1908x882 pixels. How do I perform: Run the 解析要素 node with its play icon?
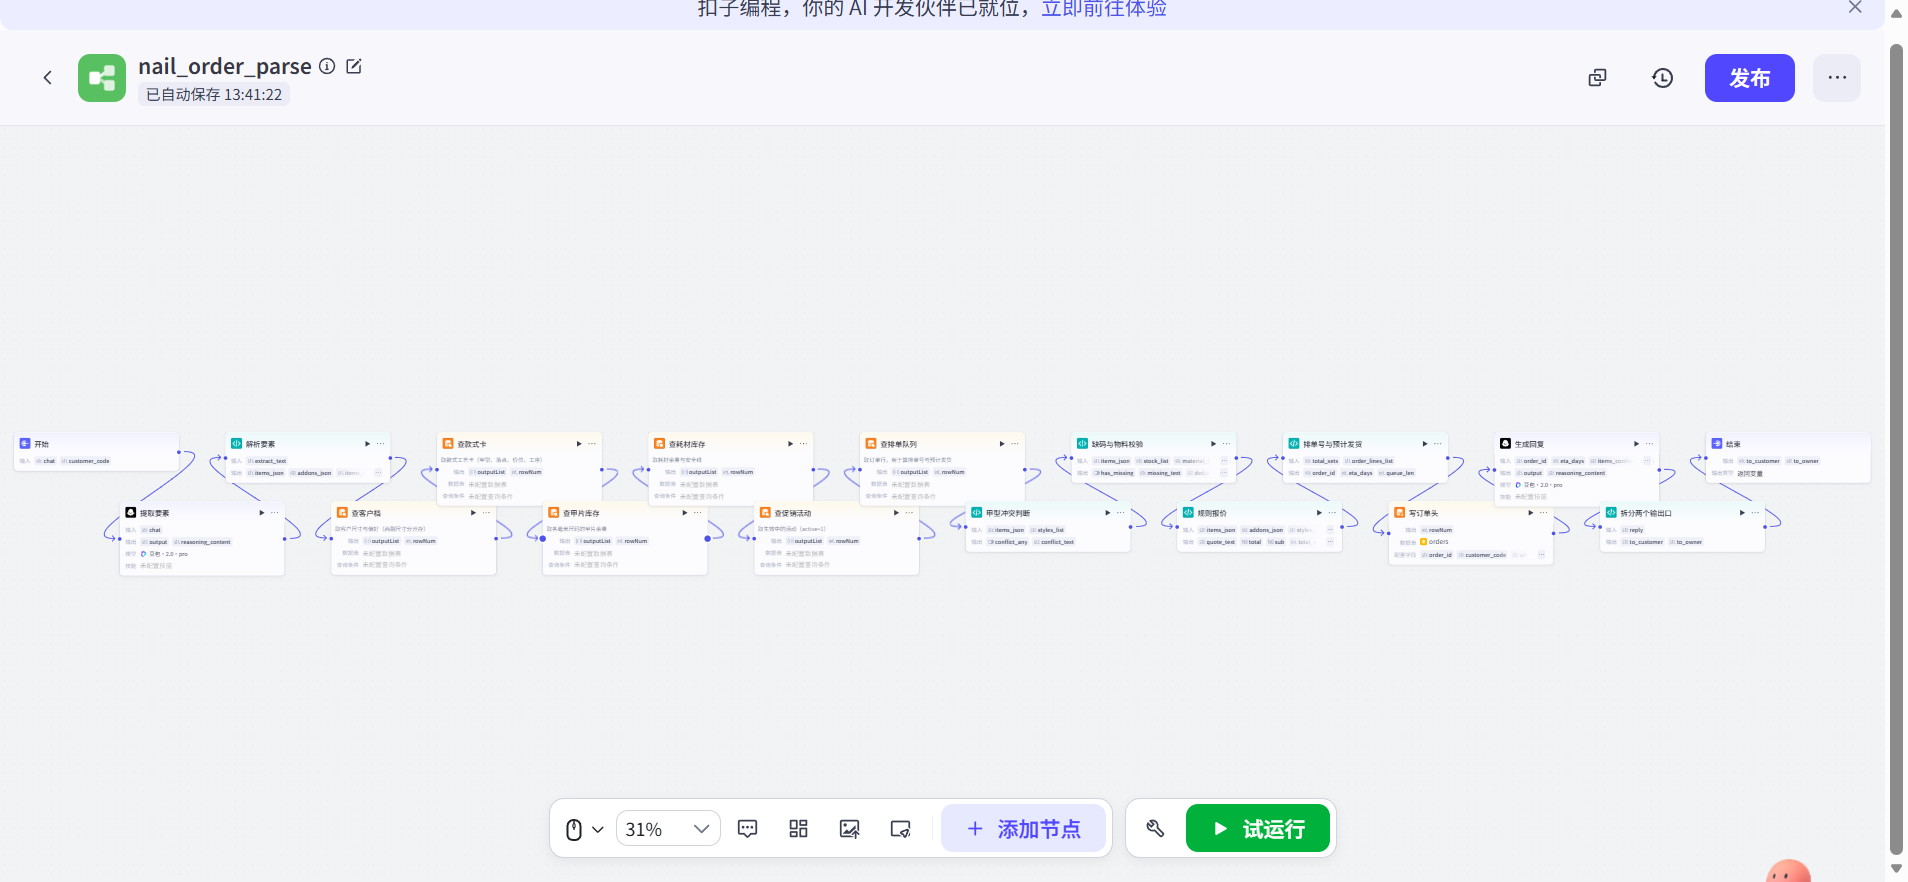367,444
